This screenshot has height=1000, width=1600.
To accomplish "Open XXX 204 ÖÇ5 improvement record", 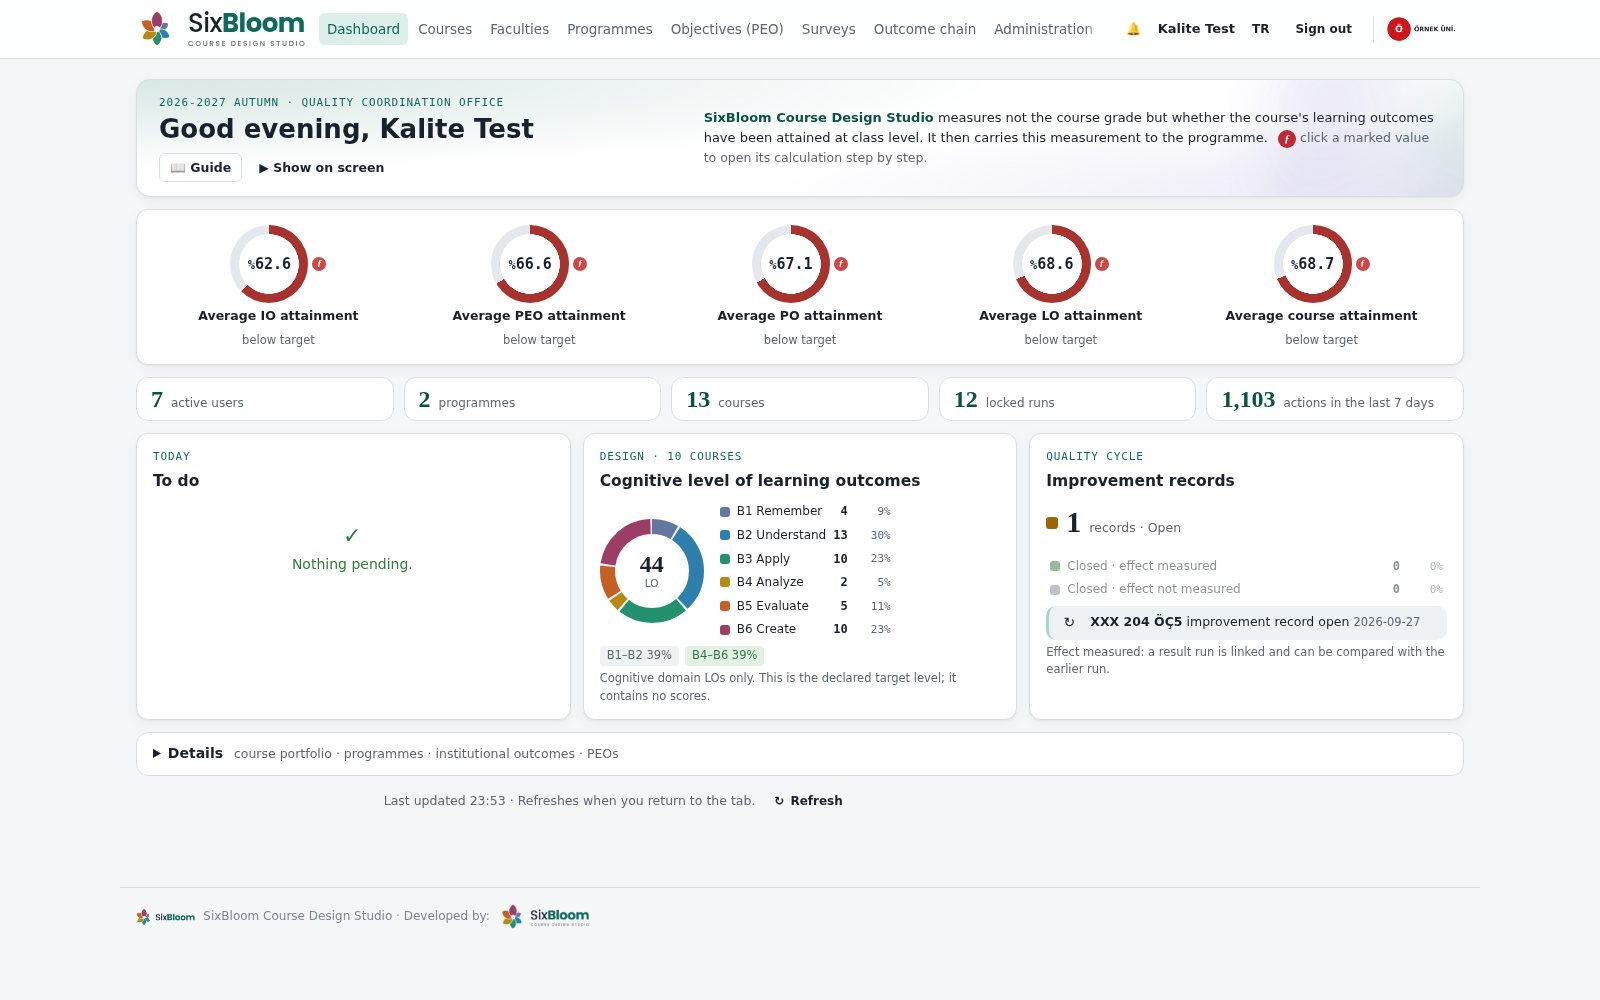I will pos(1246,622).
